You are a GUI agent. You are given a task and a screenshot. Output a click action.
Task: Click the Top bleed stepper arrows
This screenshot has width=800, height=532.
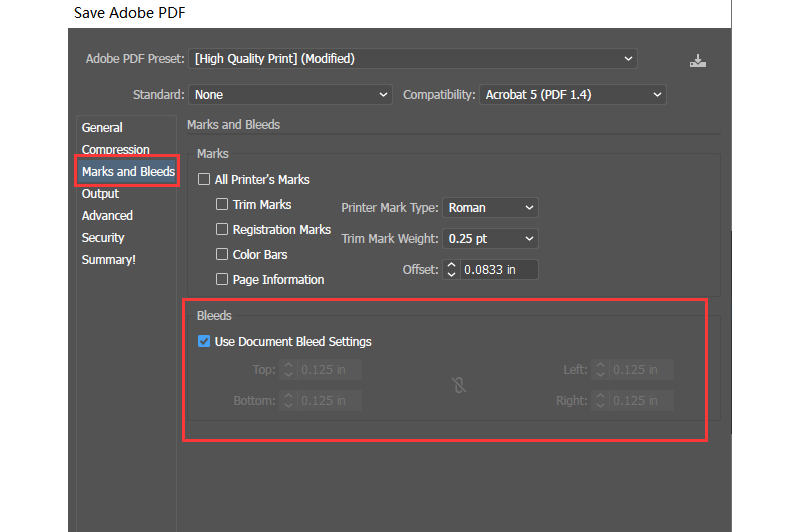(x=288, y=369)
